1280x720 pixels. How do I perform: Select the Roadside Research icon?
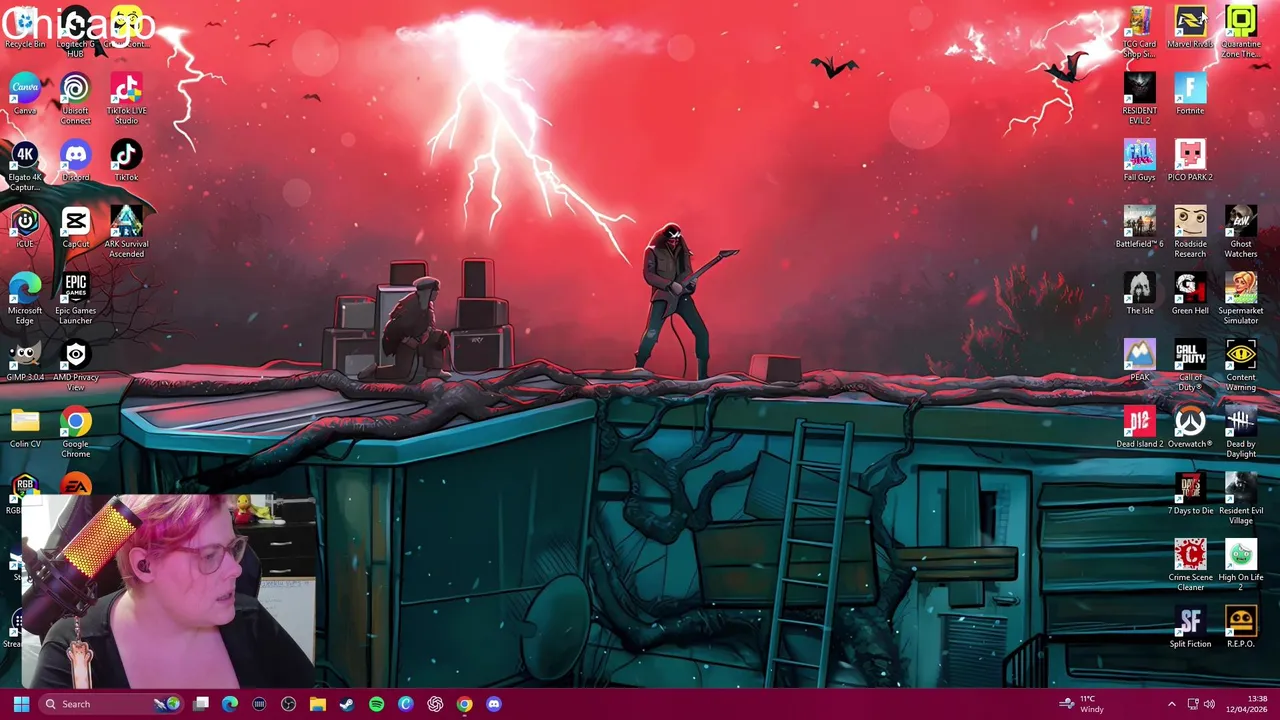pos(1190,232)
